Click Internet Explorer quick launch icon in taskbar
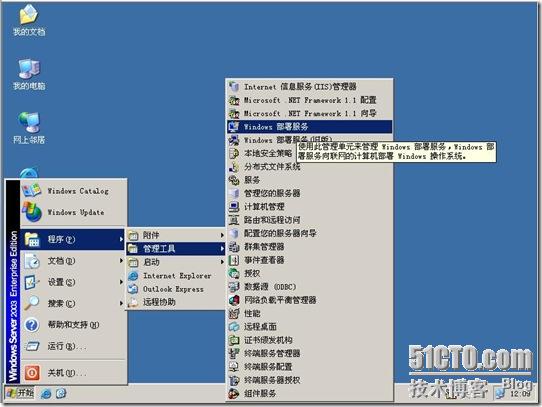This screenshot has width=542, height=407. pos(46,393)
